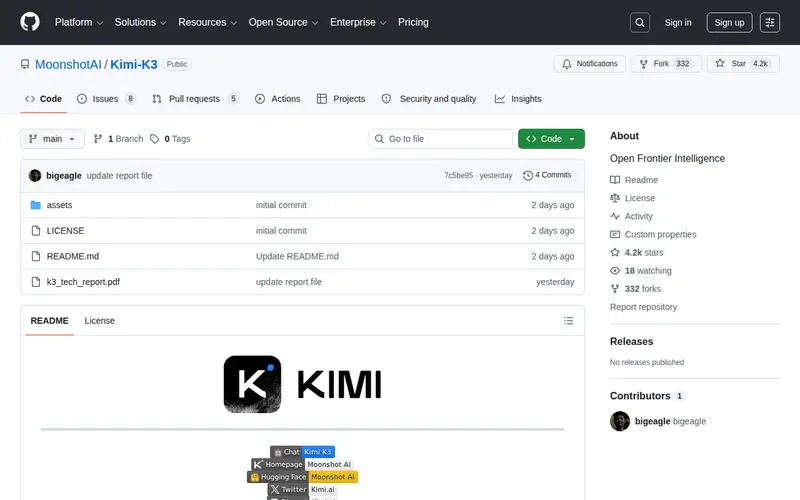The width and height of the screenshot is (800, 500).
Task: Switch to the Projects tab
Action: pos(341,99)
